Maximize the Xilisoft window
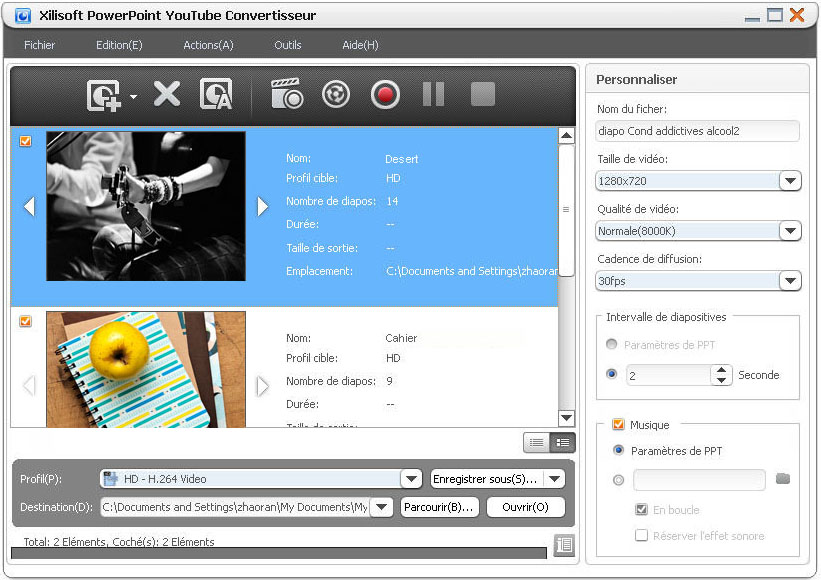Viewport: 821px width, 580px height. click(x=775, y=15)
